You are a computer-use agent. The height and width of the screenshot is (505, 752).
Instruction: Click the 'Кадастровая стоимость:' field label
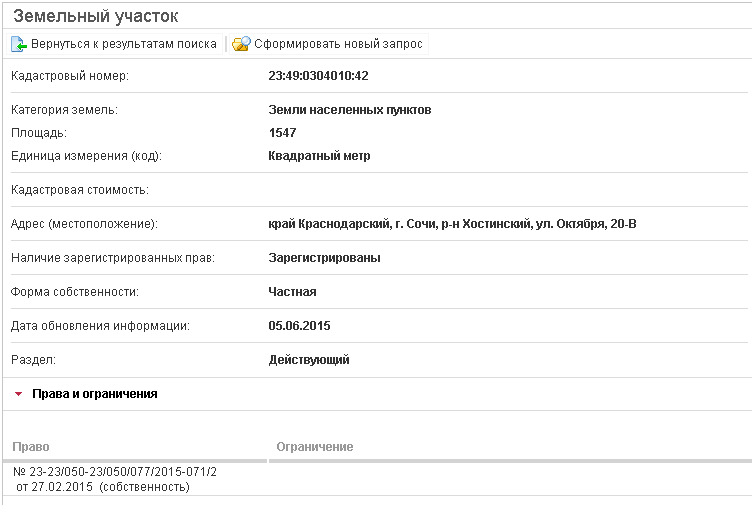coord(79,190)
